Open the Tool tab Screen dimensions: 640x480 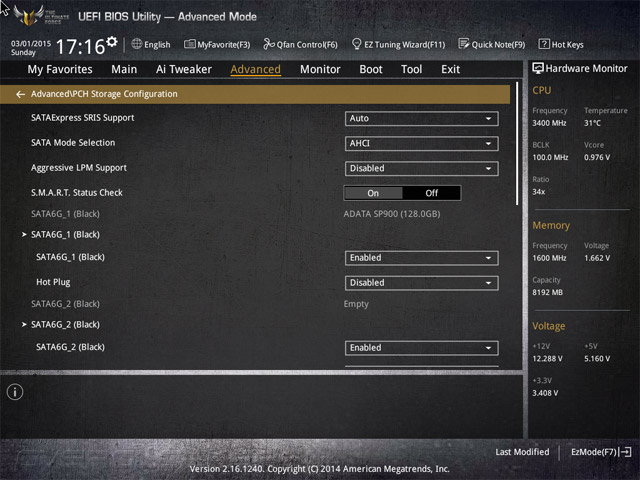point(411,69)
